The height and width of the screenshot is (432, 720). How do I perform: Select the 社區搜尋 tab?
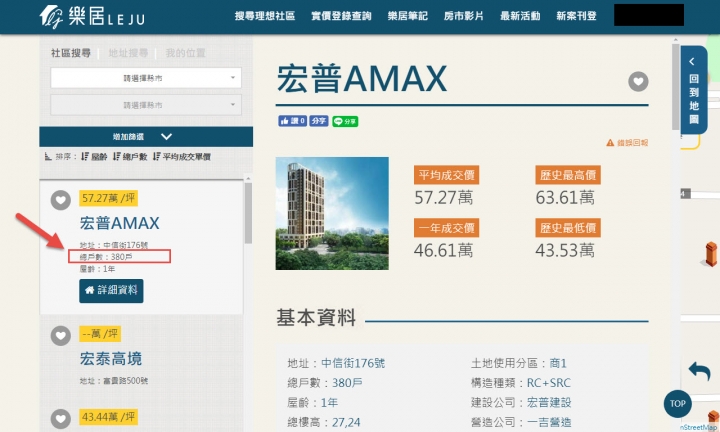coord(71,53)
